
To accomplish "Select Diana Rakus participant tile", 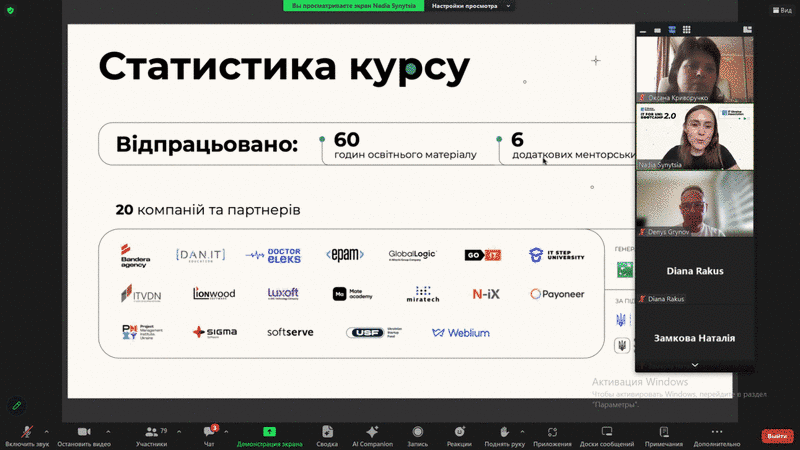I will coord(694,271).
